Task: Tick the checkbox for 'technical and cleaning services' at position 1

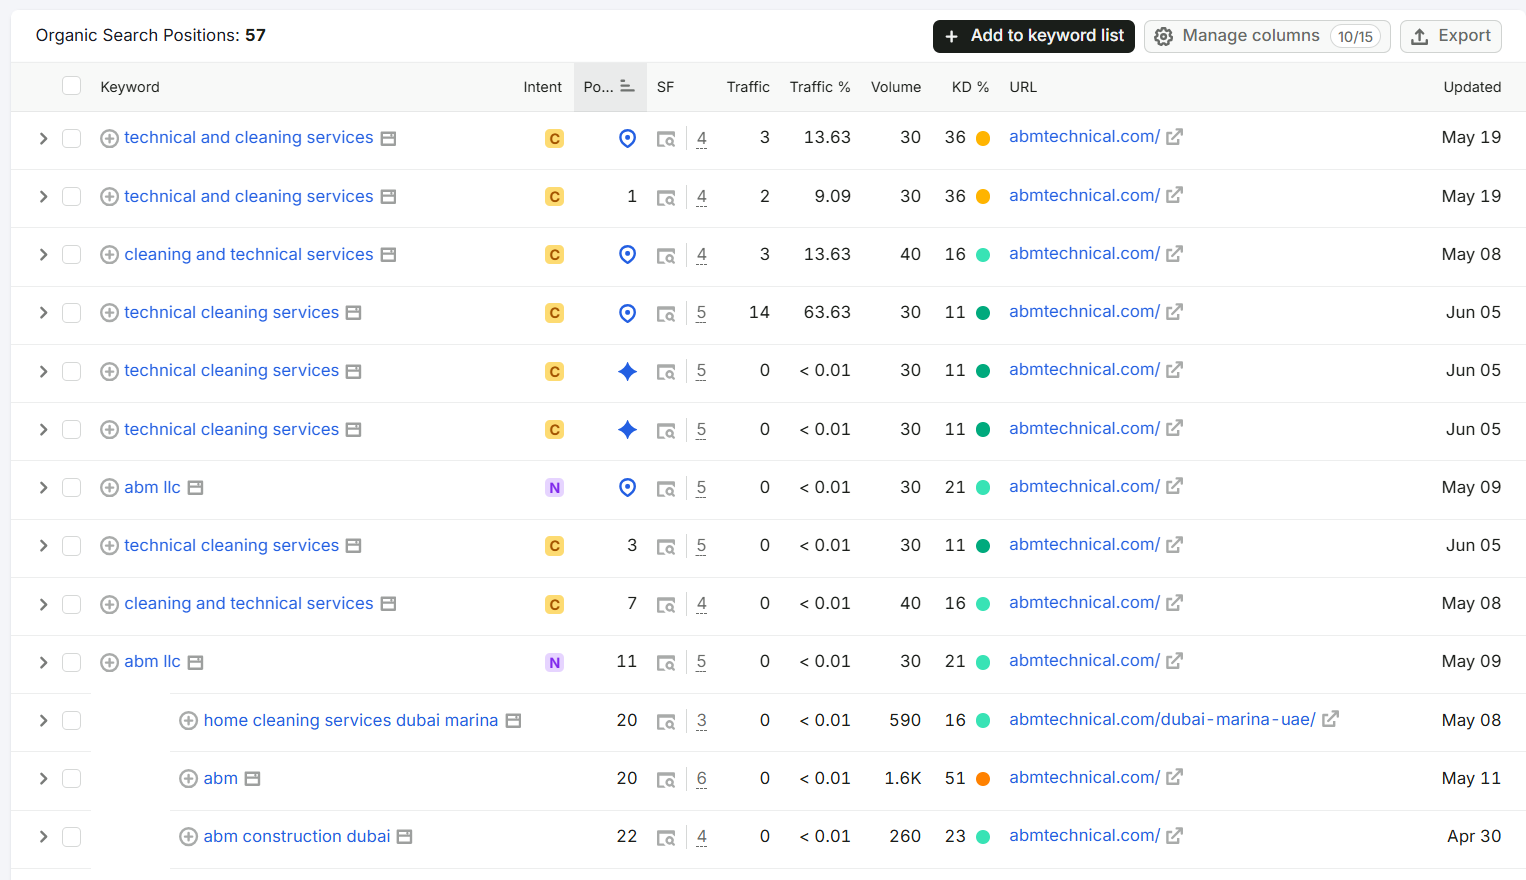Action: click(71, 196)
